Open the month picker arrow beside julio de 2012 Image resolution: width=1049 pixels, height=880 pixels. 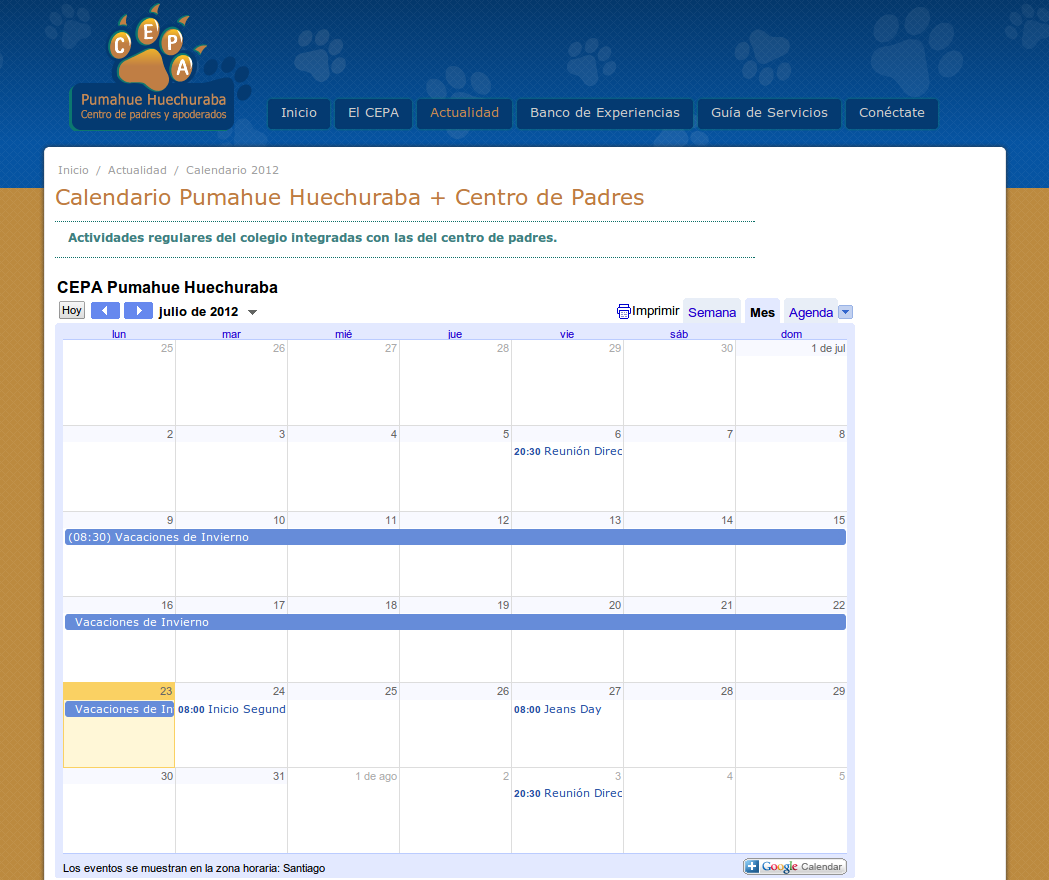click(252, 313)
